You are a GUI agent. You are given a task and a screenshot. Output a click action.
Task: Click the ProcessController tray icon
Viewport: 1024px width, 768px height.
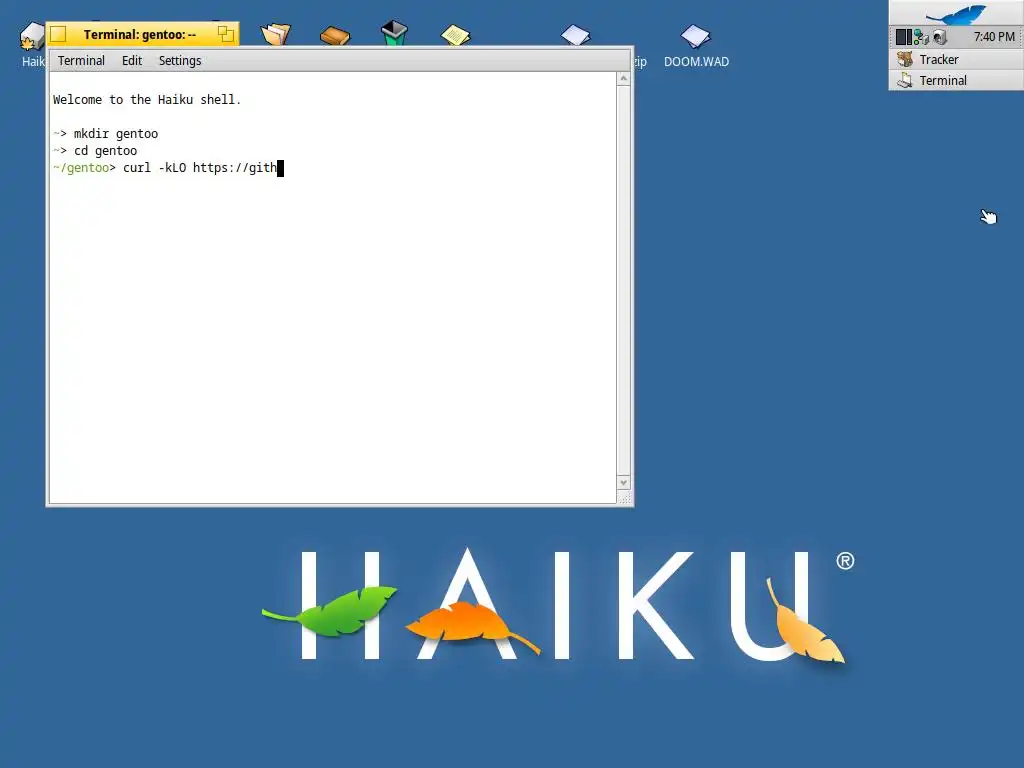click(903, 37)
